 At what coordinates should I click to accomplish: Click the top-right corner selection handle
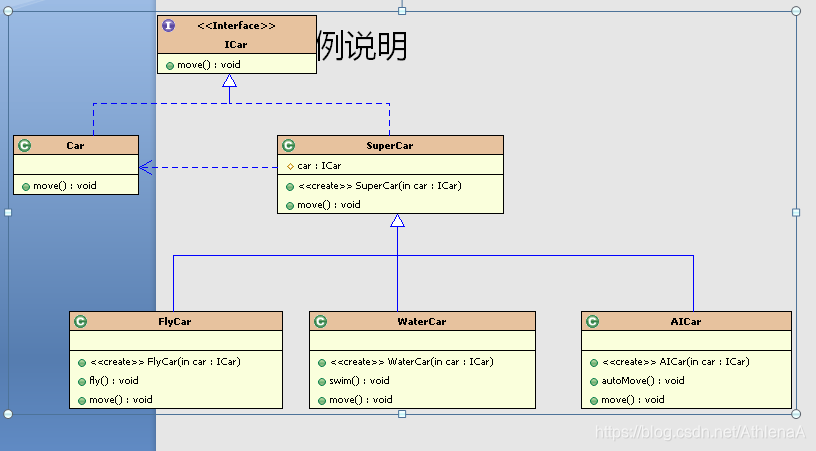coord(796,11)
